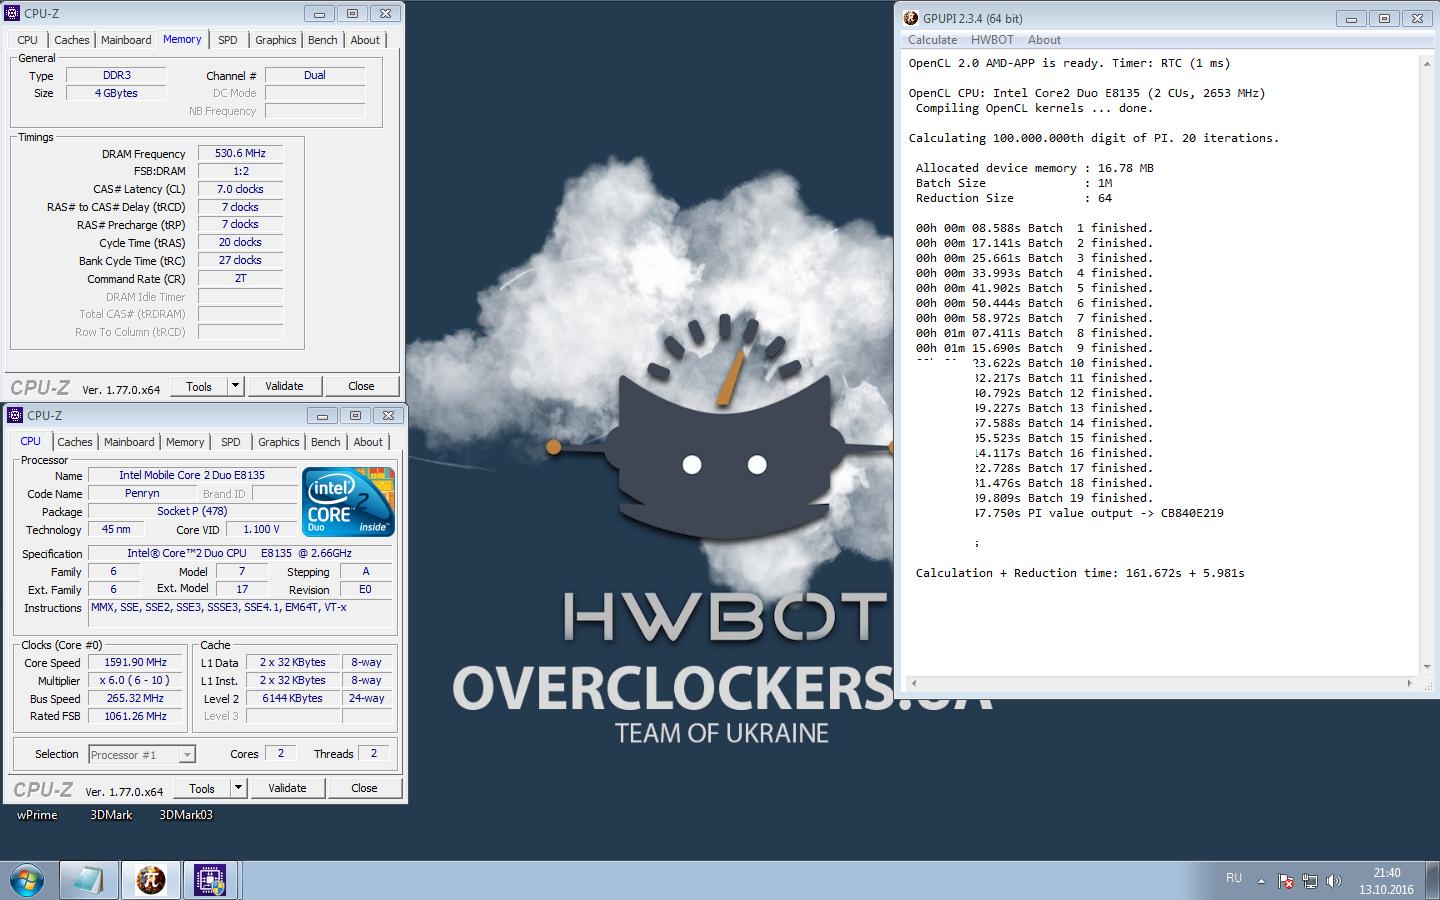Image resolution: width=1440 pixels, height=900 pixels.
Task: Open the Tools dropdown arrow in lower CPU-Z
Action: pyautogui.click(x=238, y=788)
